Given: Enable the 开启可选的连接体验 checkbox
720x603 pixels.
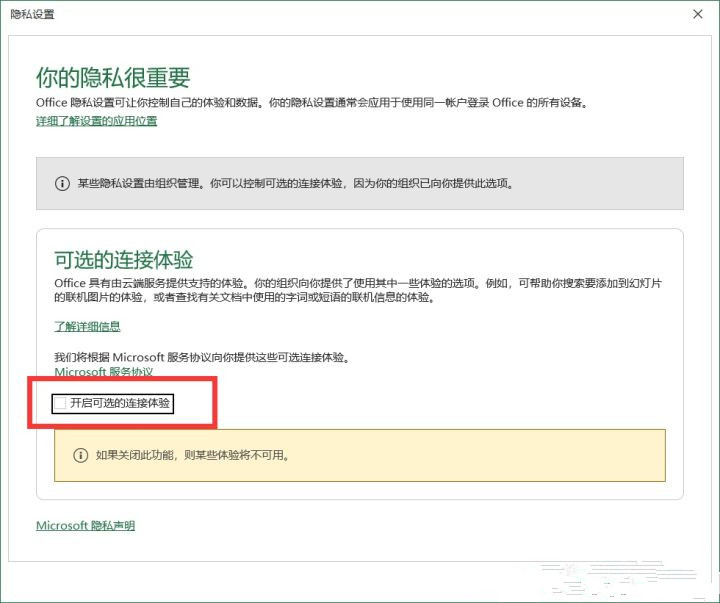Looking at the screenshot, I should (x=61, y=403).
